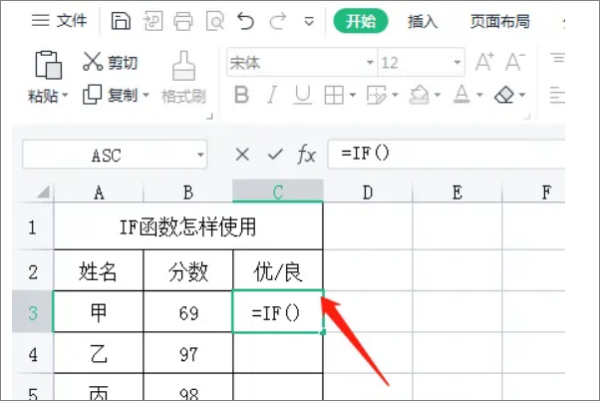The height and width of the screenshot is (401, 600).
Task: Click the Save icon in quick access toolbar
Action: pyautogui.click(x=121, y=21)
